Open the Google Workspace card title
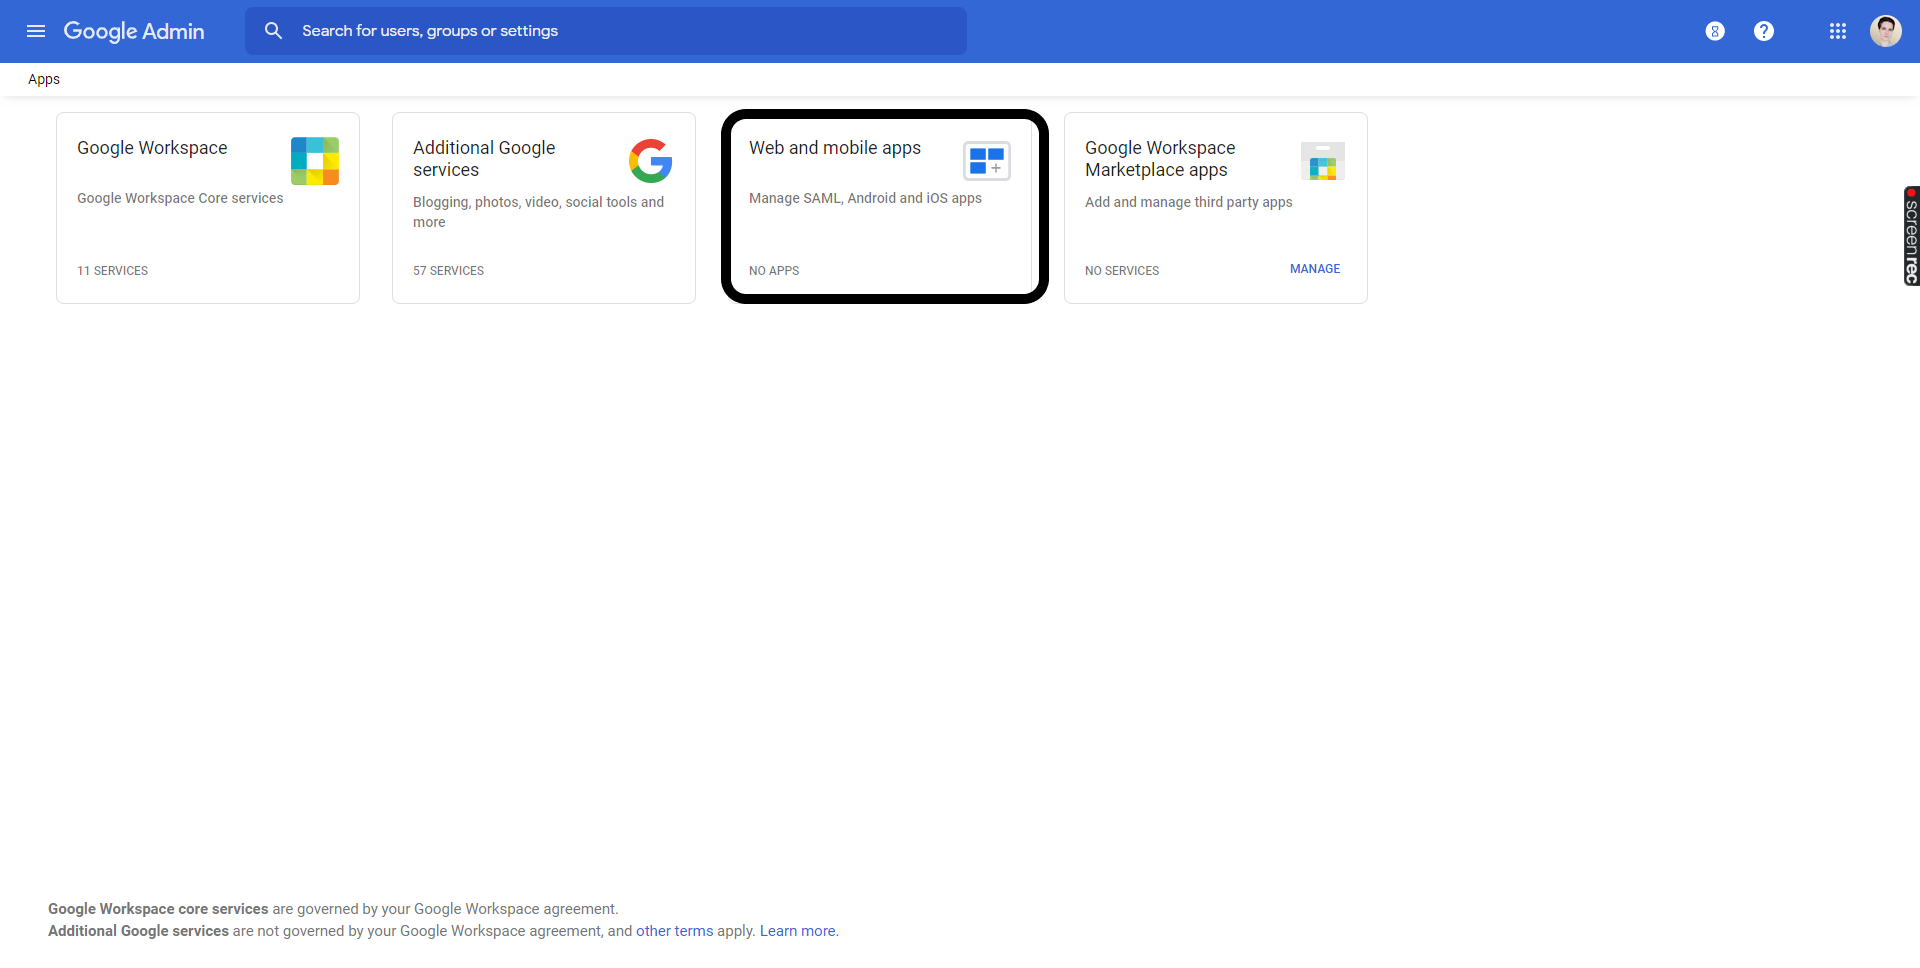1920x968 pixels. [x=152, y=148]
